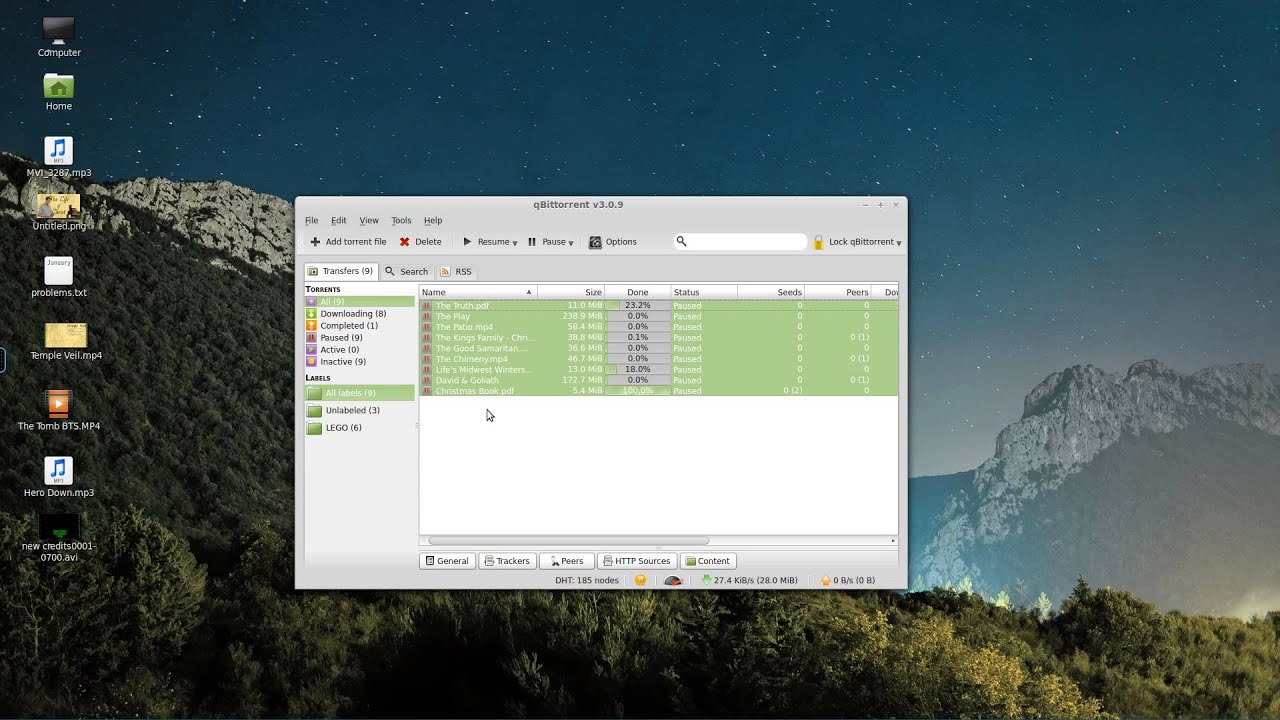Select David & Goliath torrent

[658, 380]
